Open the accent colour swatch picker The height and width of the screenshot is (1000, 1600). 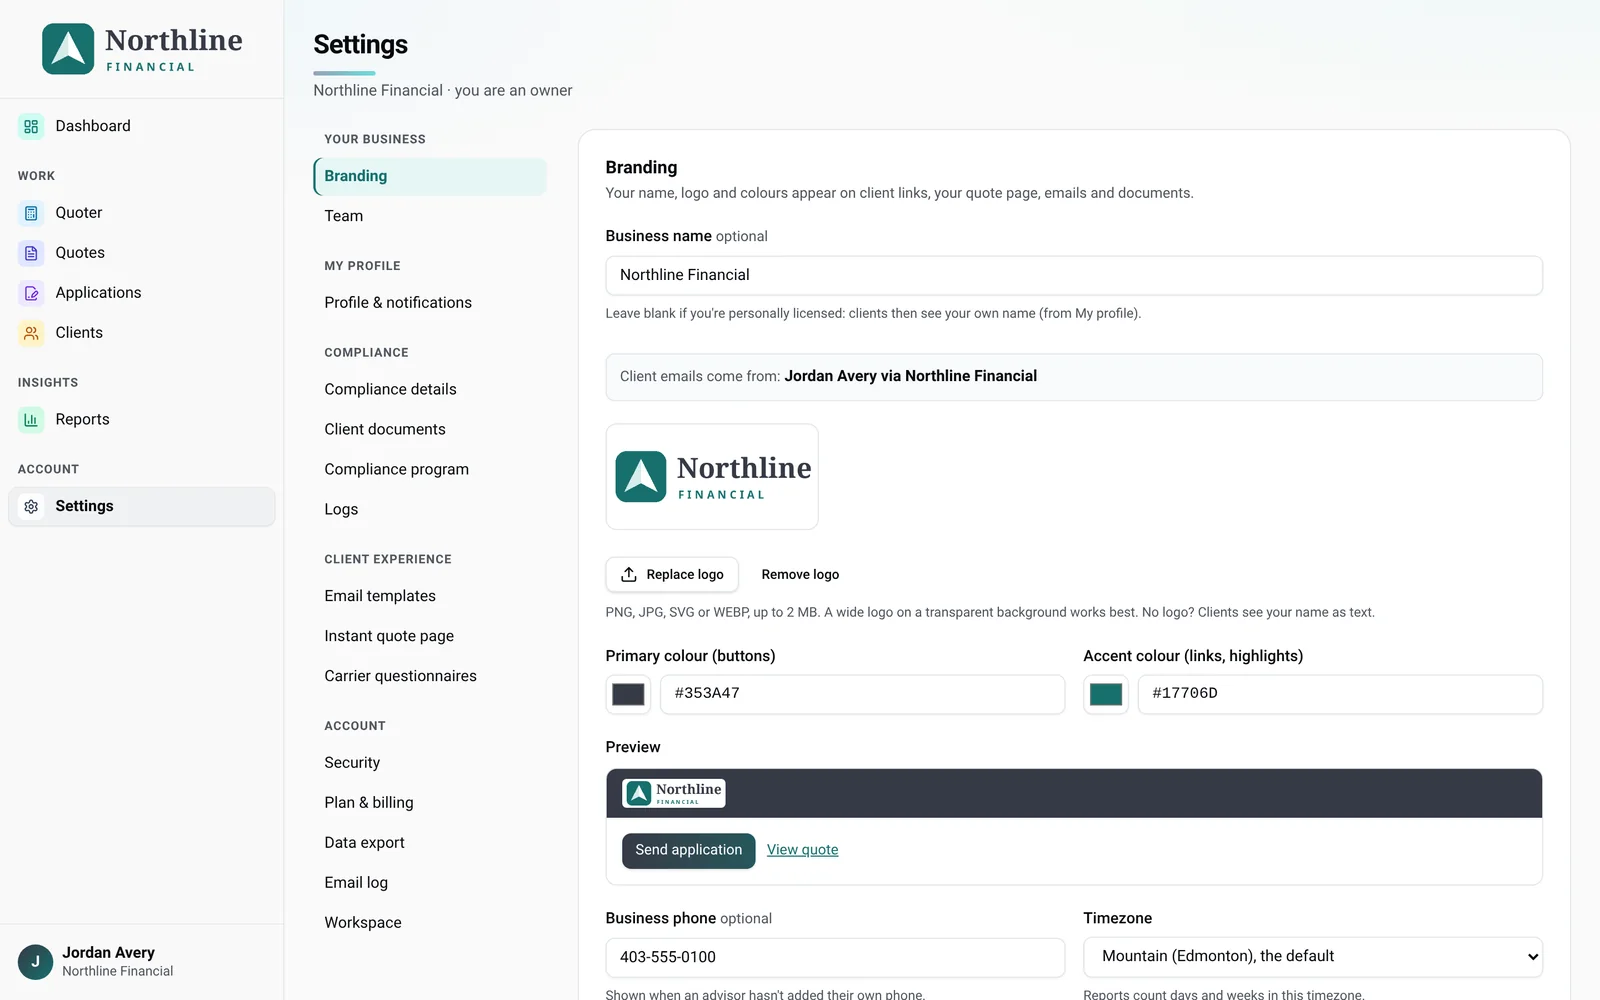coord(1106,694)
